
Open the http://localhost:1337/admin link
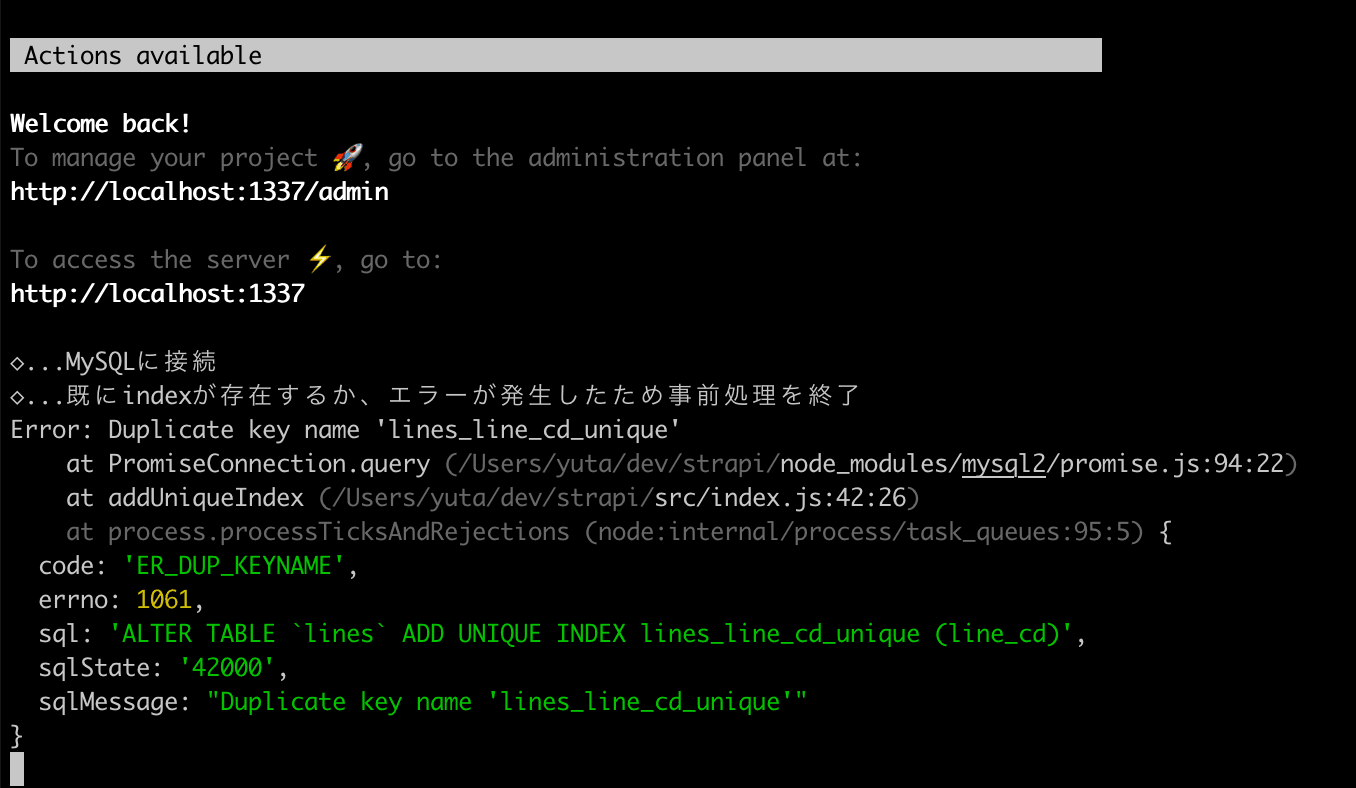199,192
